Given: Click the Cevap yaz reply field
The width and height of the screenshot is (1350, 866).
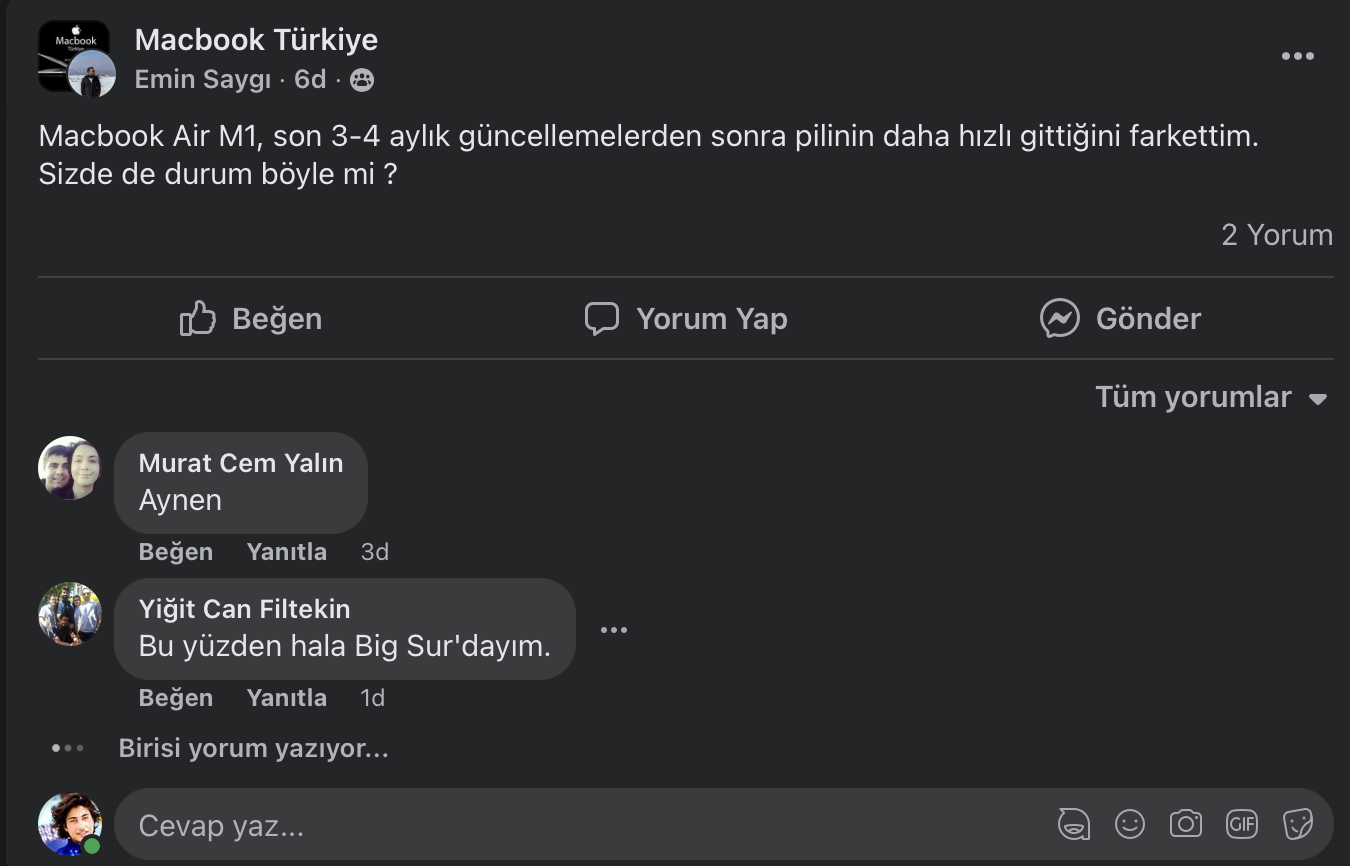Looking at the screenshot, I should coord(580,826).
